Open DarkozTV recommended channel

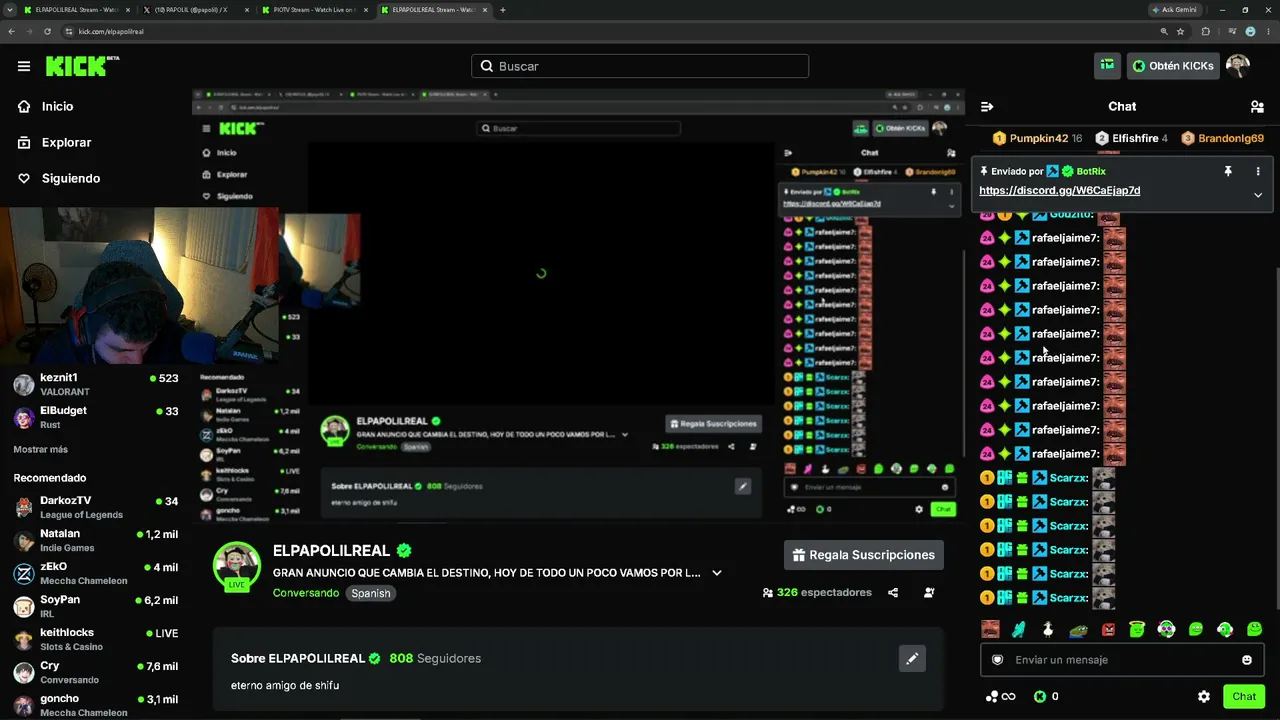coord(96,507)
